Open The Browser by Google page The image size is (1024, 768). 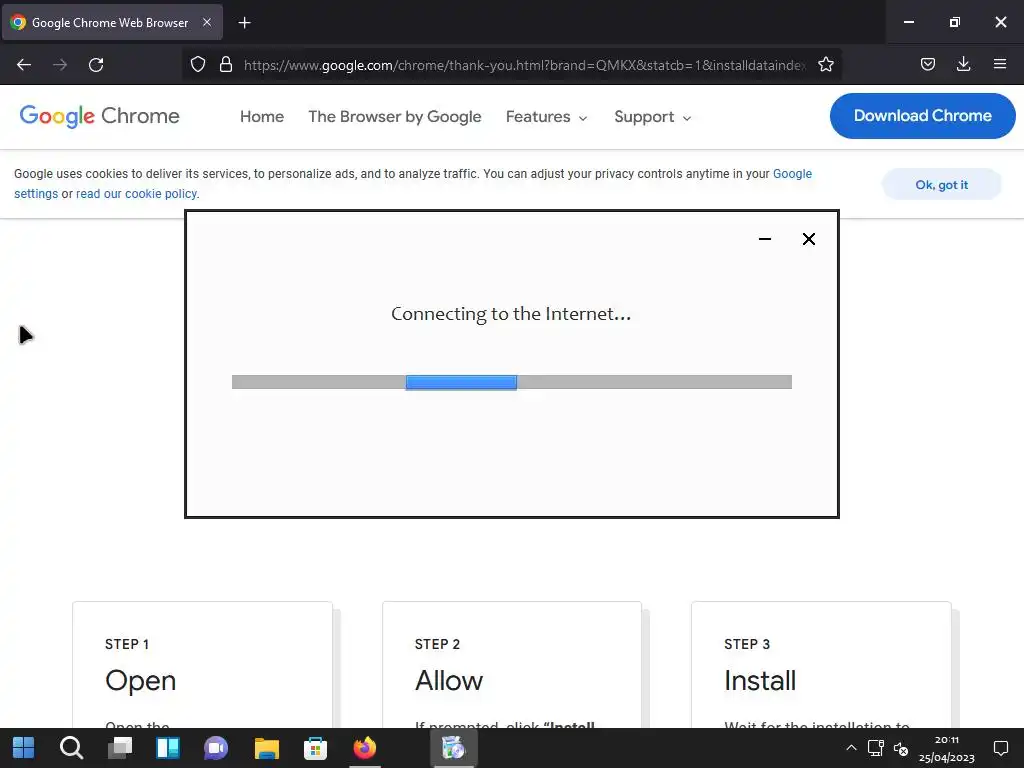click(394, 116)
